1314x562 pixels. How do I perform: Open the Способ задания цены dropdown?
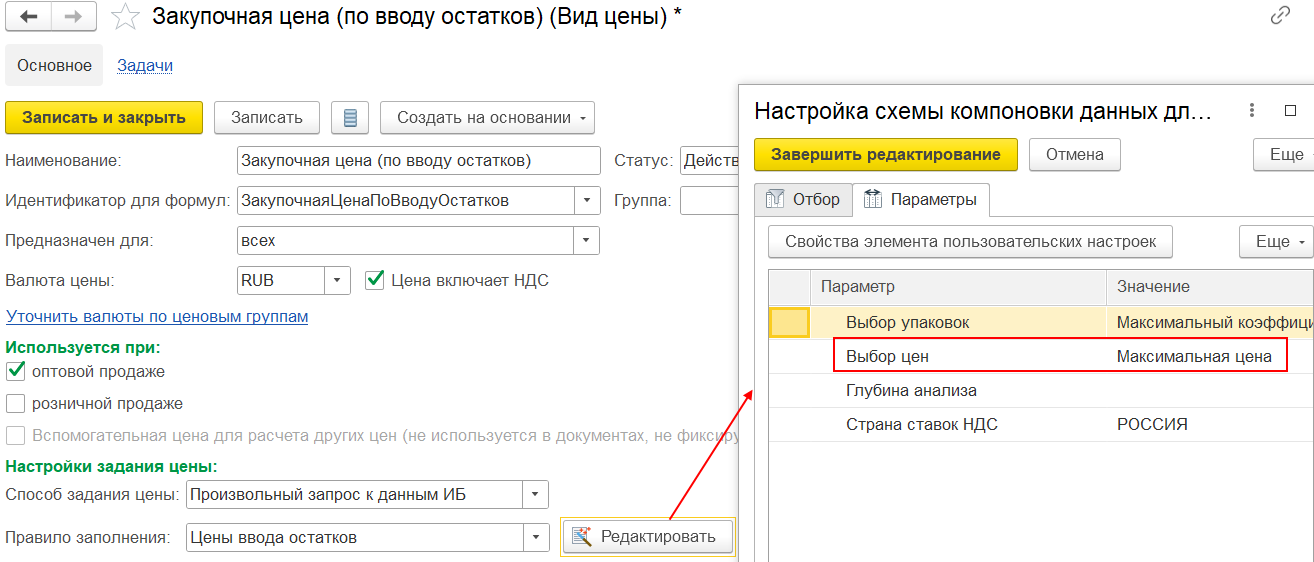click(x=536, y=494)
